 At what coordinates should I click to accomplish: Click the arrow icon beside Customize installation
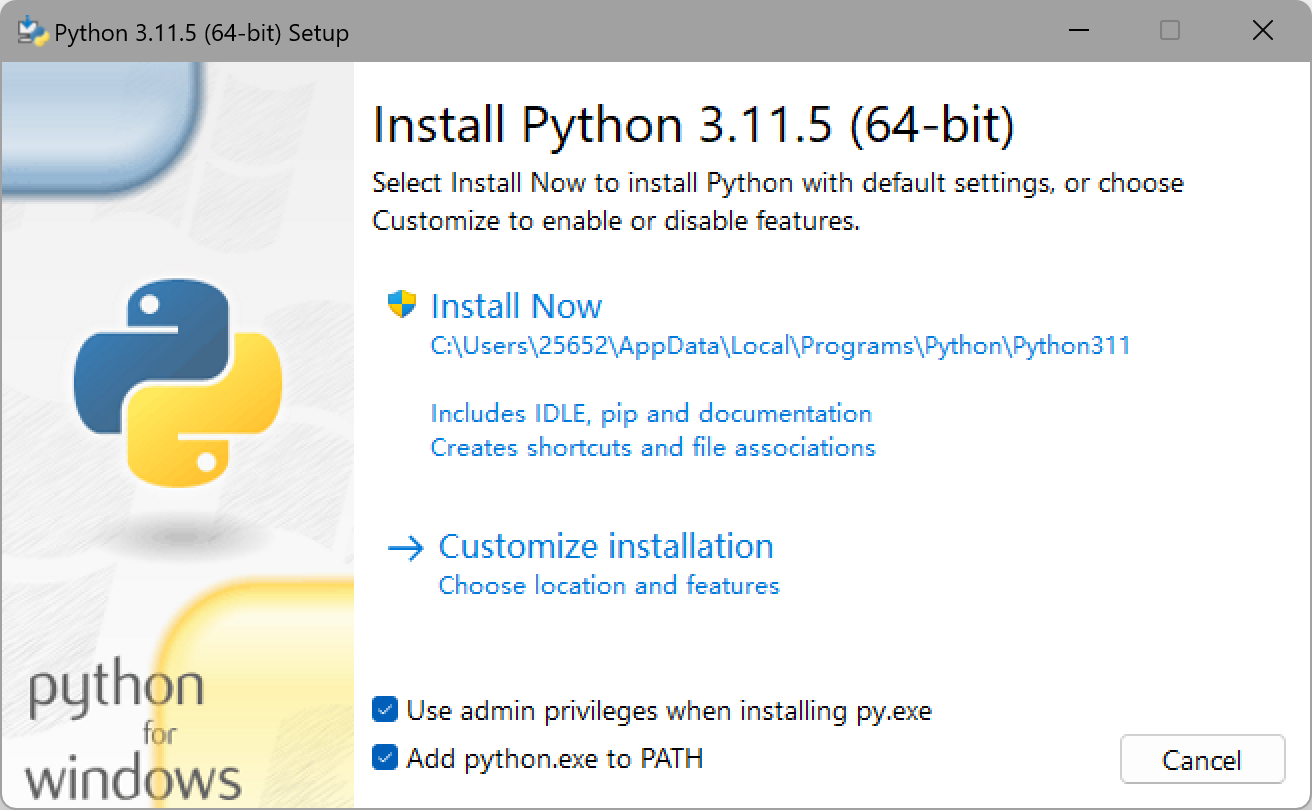click(x=405, y=548)
